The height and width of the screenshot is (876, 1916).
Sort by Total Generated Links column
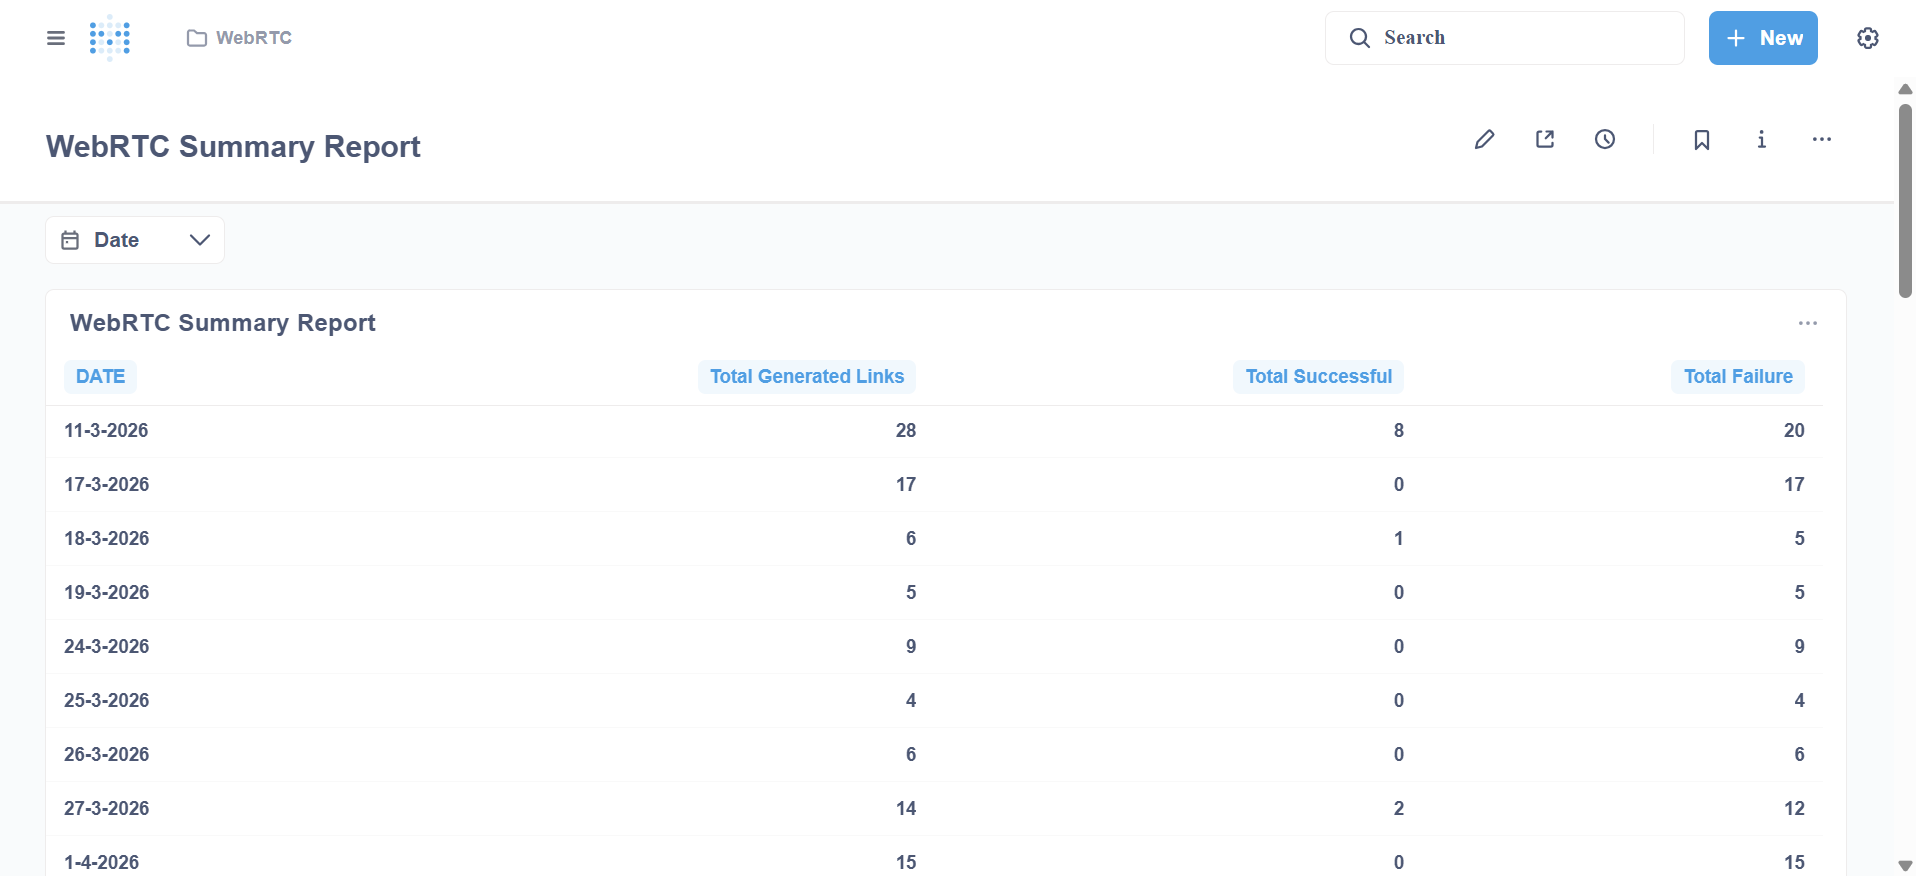click(806, 377)
